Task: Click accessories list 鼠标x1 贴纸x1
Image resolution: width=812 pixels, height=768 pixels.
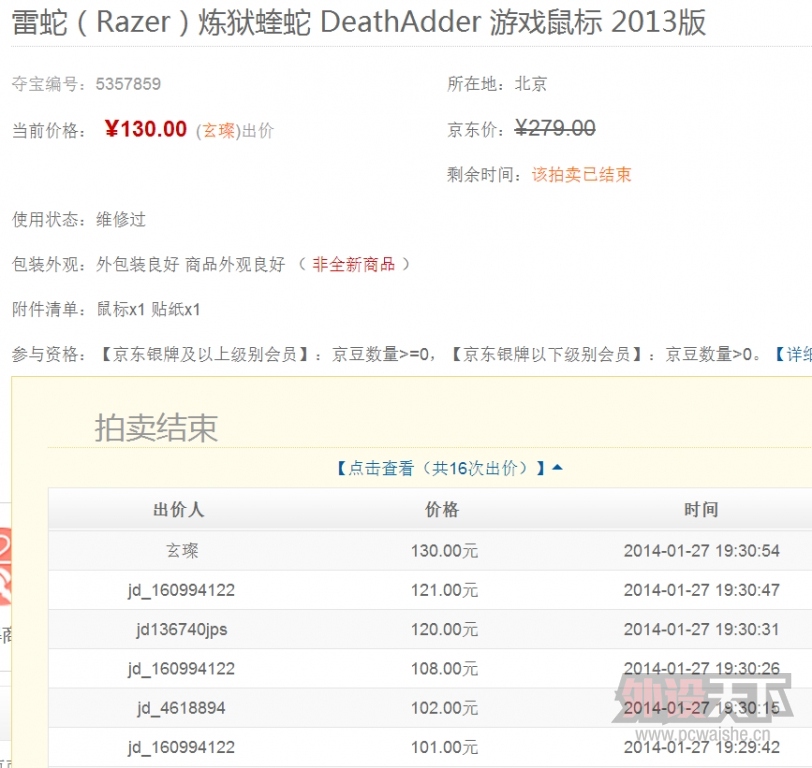Action: click(x=148, y=310)
